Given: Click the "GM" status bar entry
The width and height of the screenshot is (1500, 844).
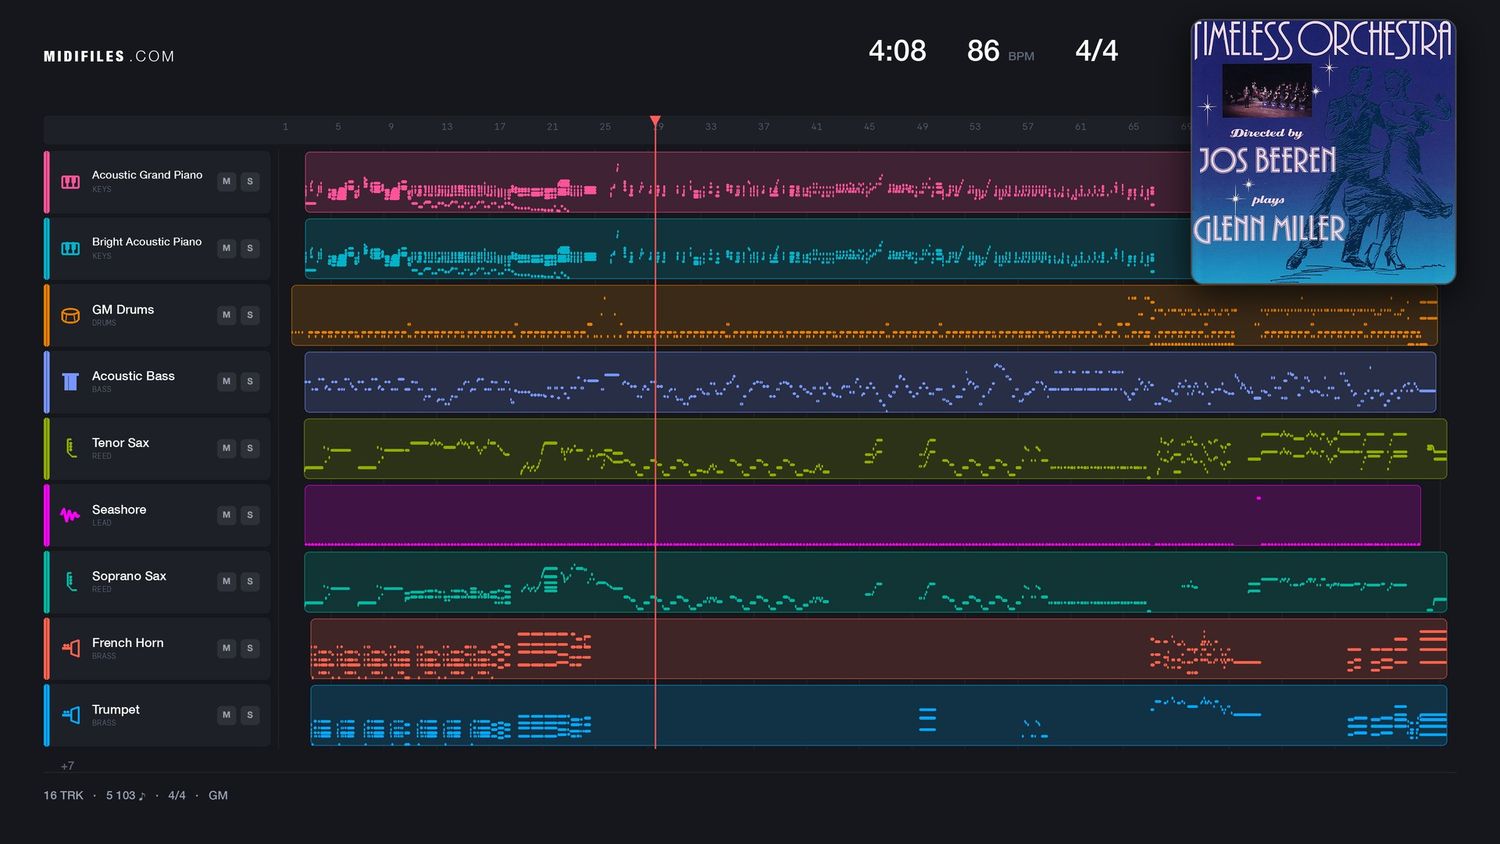Looking at the screenshot, I should (218, 796).
